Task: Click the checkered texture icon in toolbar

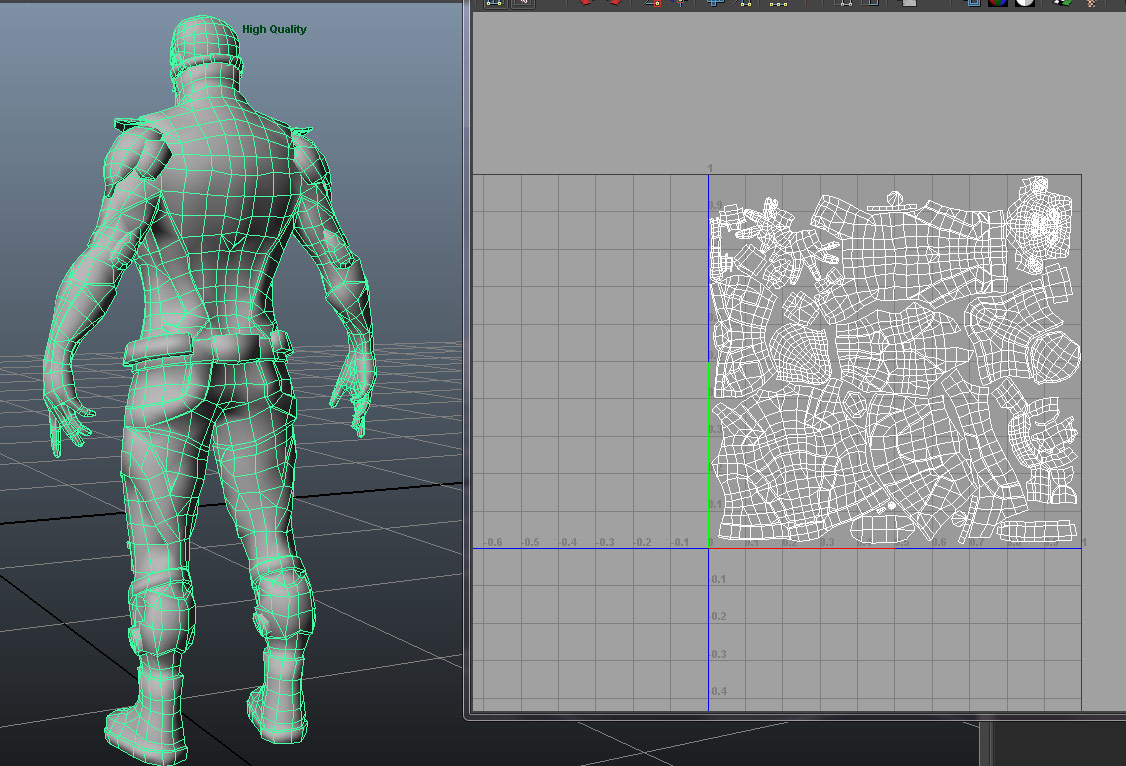Action: pyautogui.click(x=1090, y=3)
